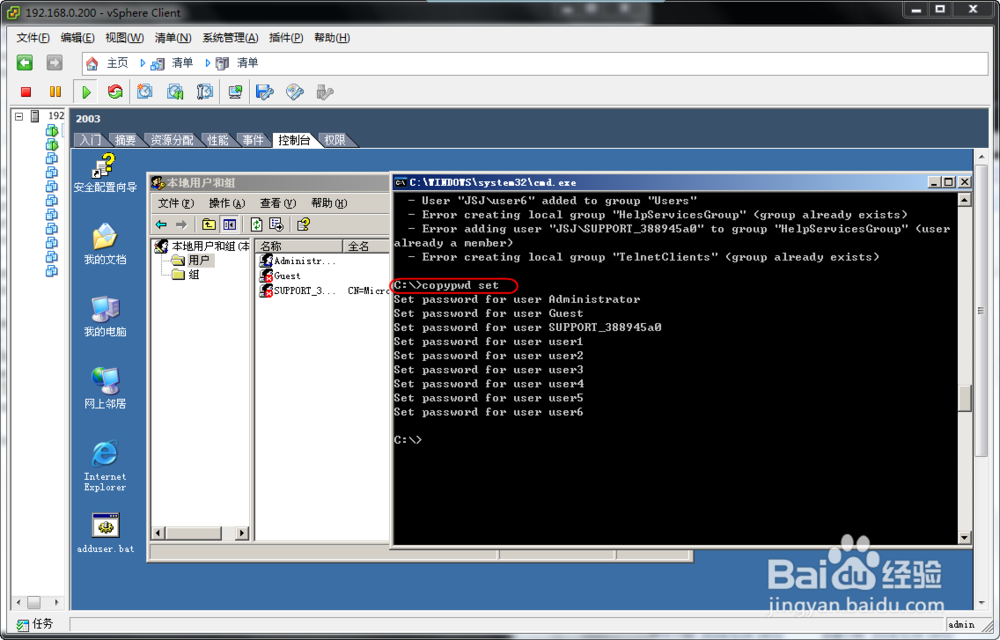
Task: Sort by the 全名 column header
Action: 366,246
